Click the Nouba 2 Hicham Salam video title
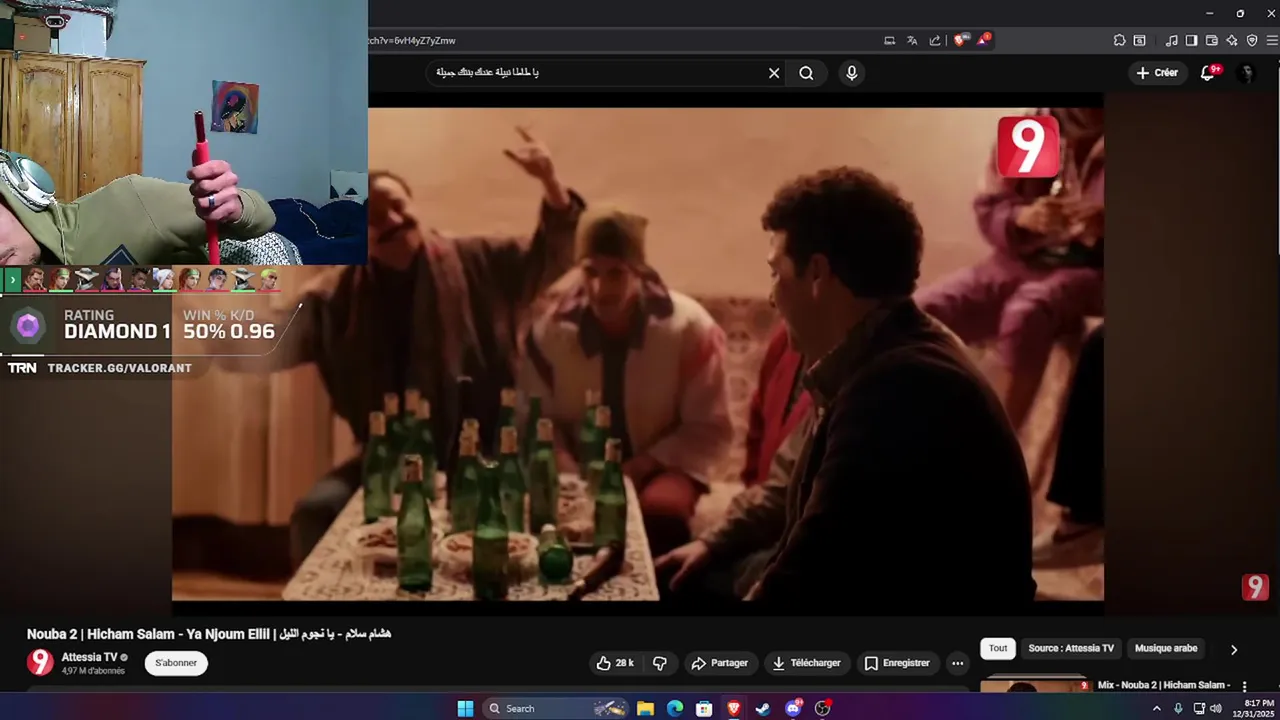The image size is (1280, 720). tap(209, 634)
